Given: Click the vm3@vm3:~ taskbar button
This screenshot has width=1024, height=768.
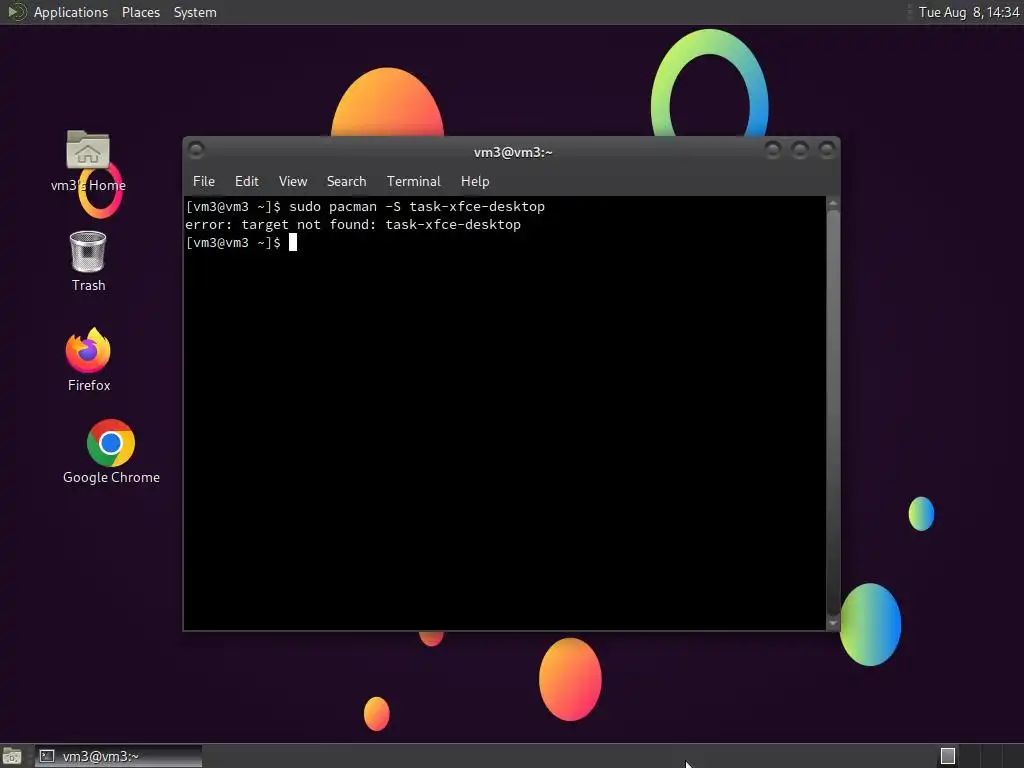Looking at the screenshot, I should [118, 756].
